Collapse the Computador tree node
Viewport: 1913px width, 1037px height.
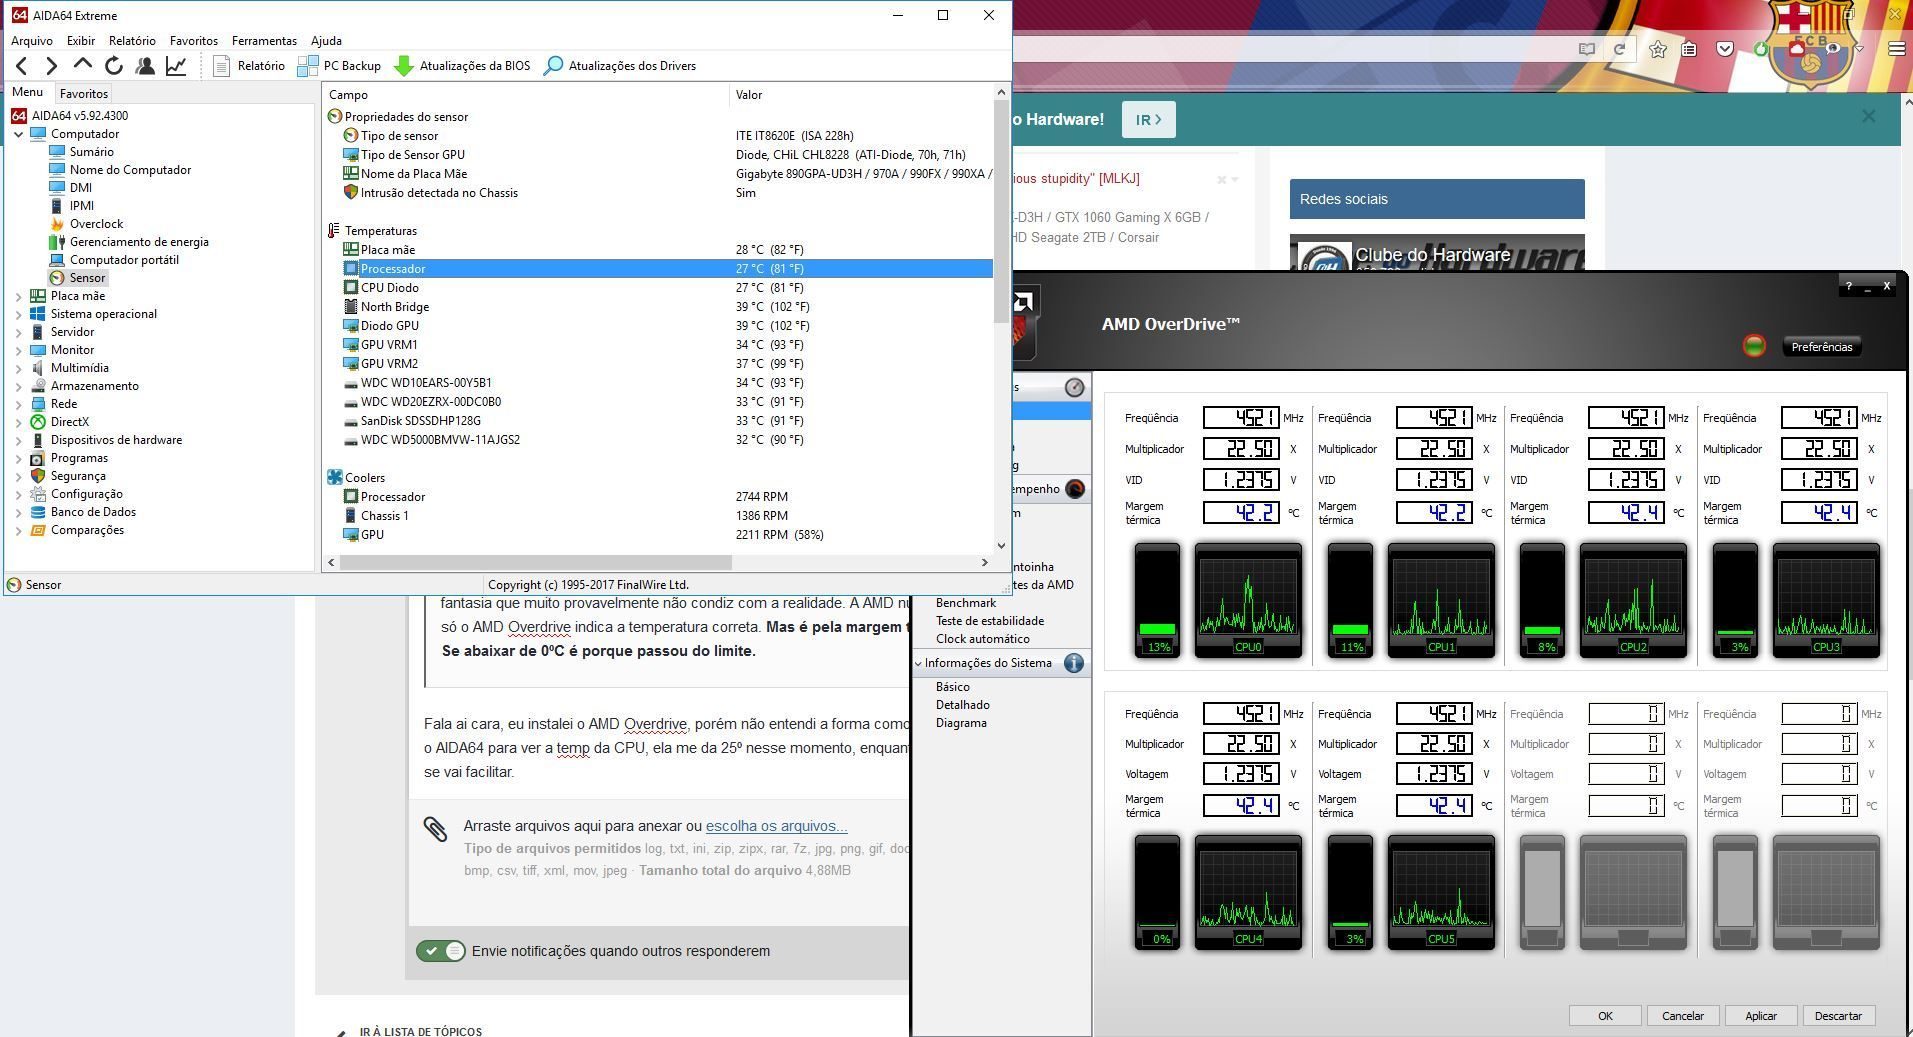pyautogui.click(x=18, y=134)
